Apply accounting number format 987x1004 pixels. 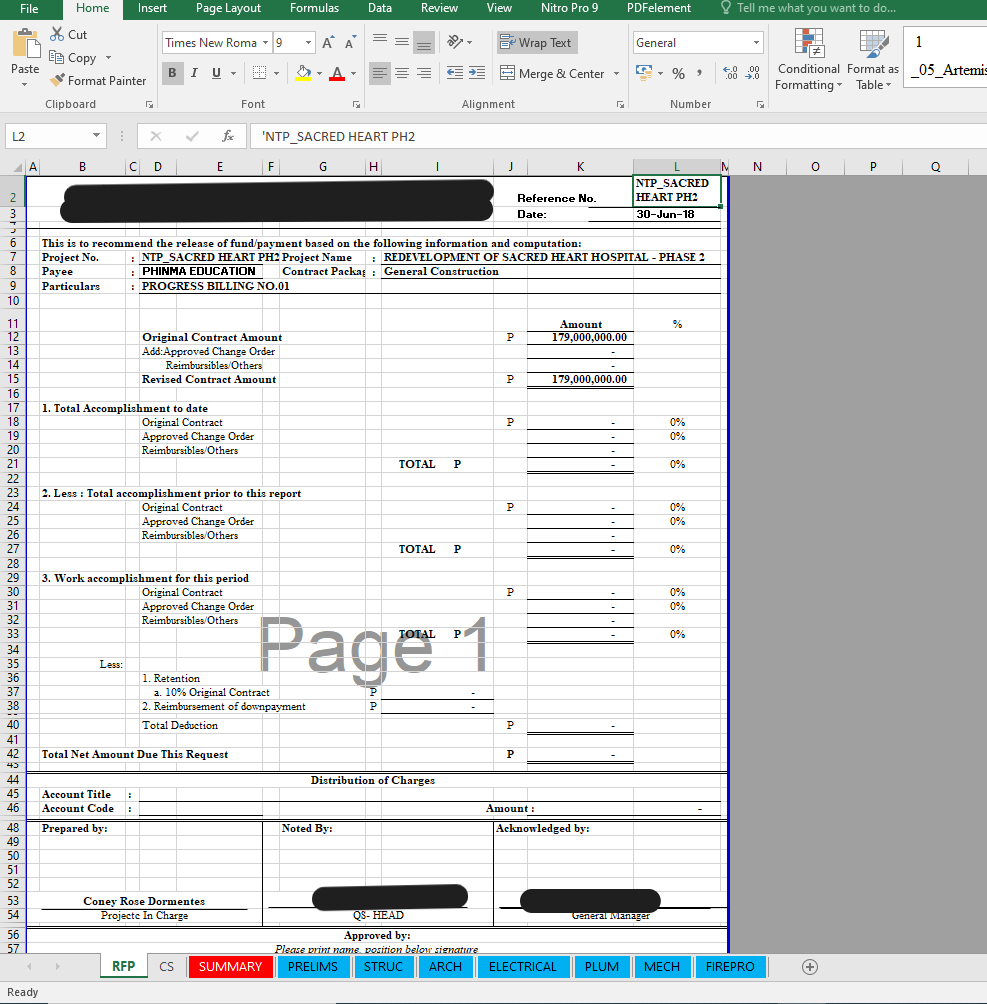coord(644,73)
